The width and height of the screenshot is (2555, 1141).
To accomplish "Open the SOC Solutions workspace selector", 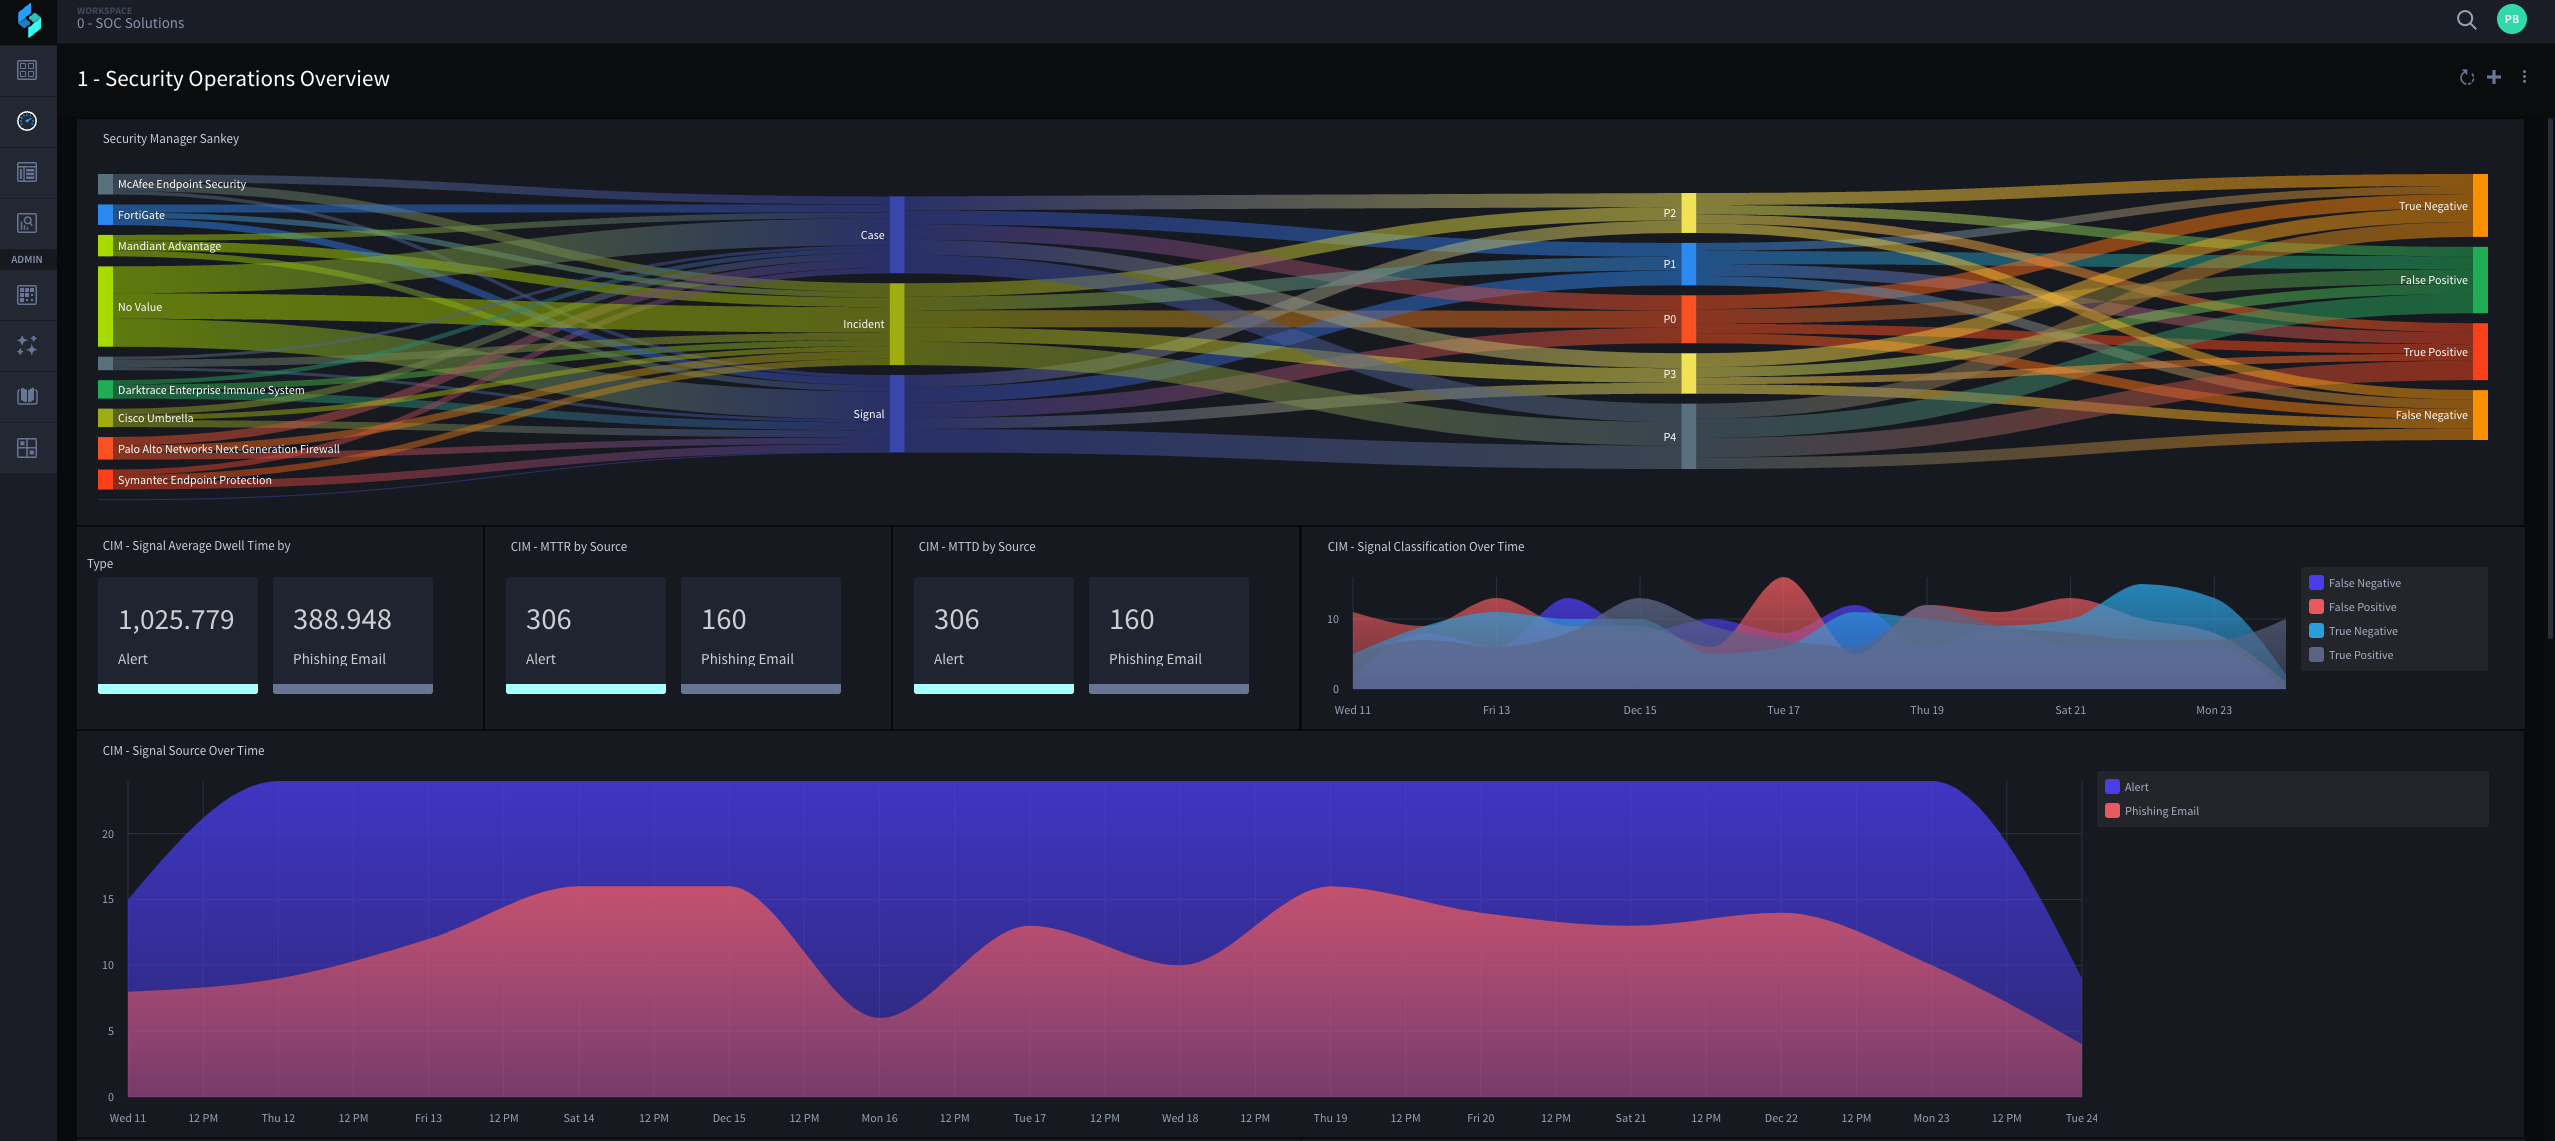I will 131,23.
